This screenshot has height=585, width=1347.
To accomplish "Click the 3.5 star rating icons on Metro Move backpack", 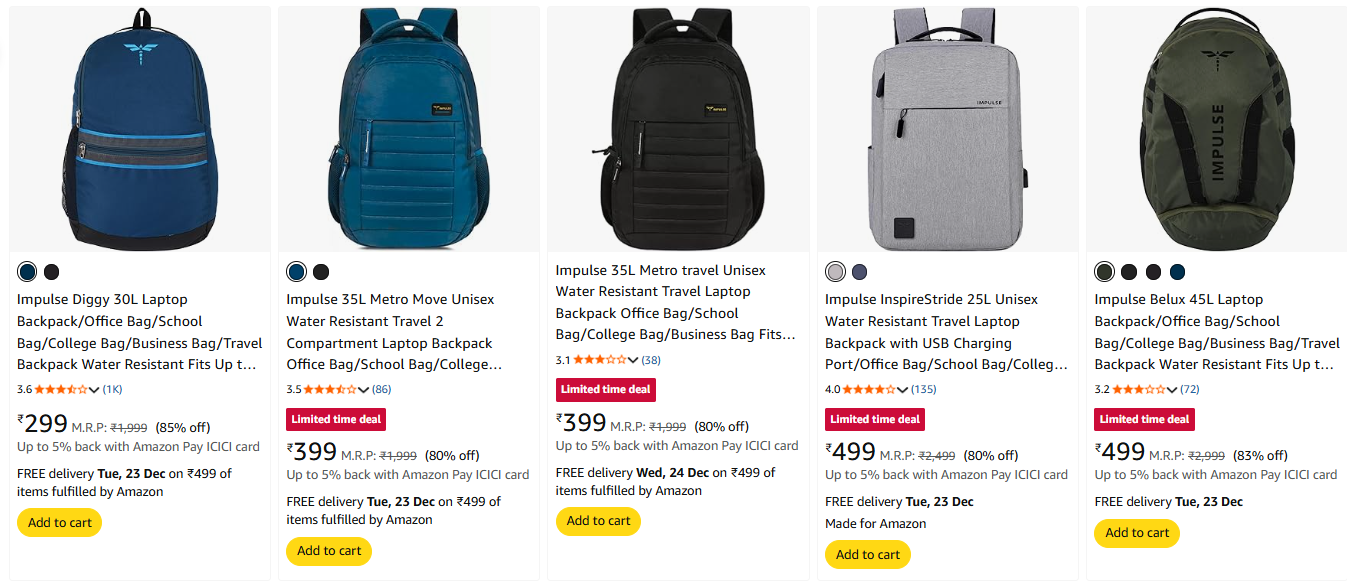I will coord(330,389).
